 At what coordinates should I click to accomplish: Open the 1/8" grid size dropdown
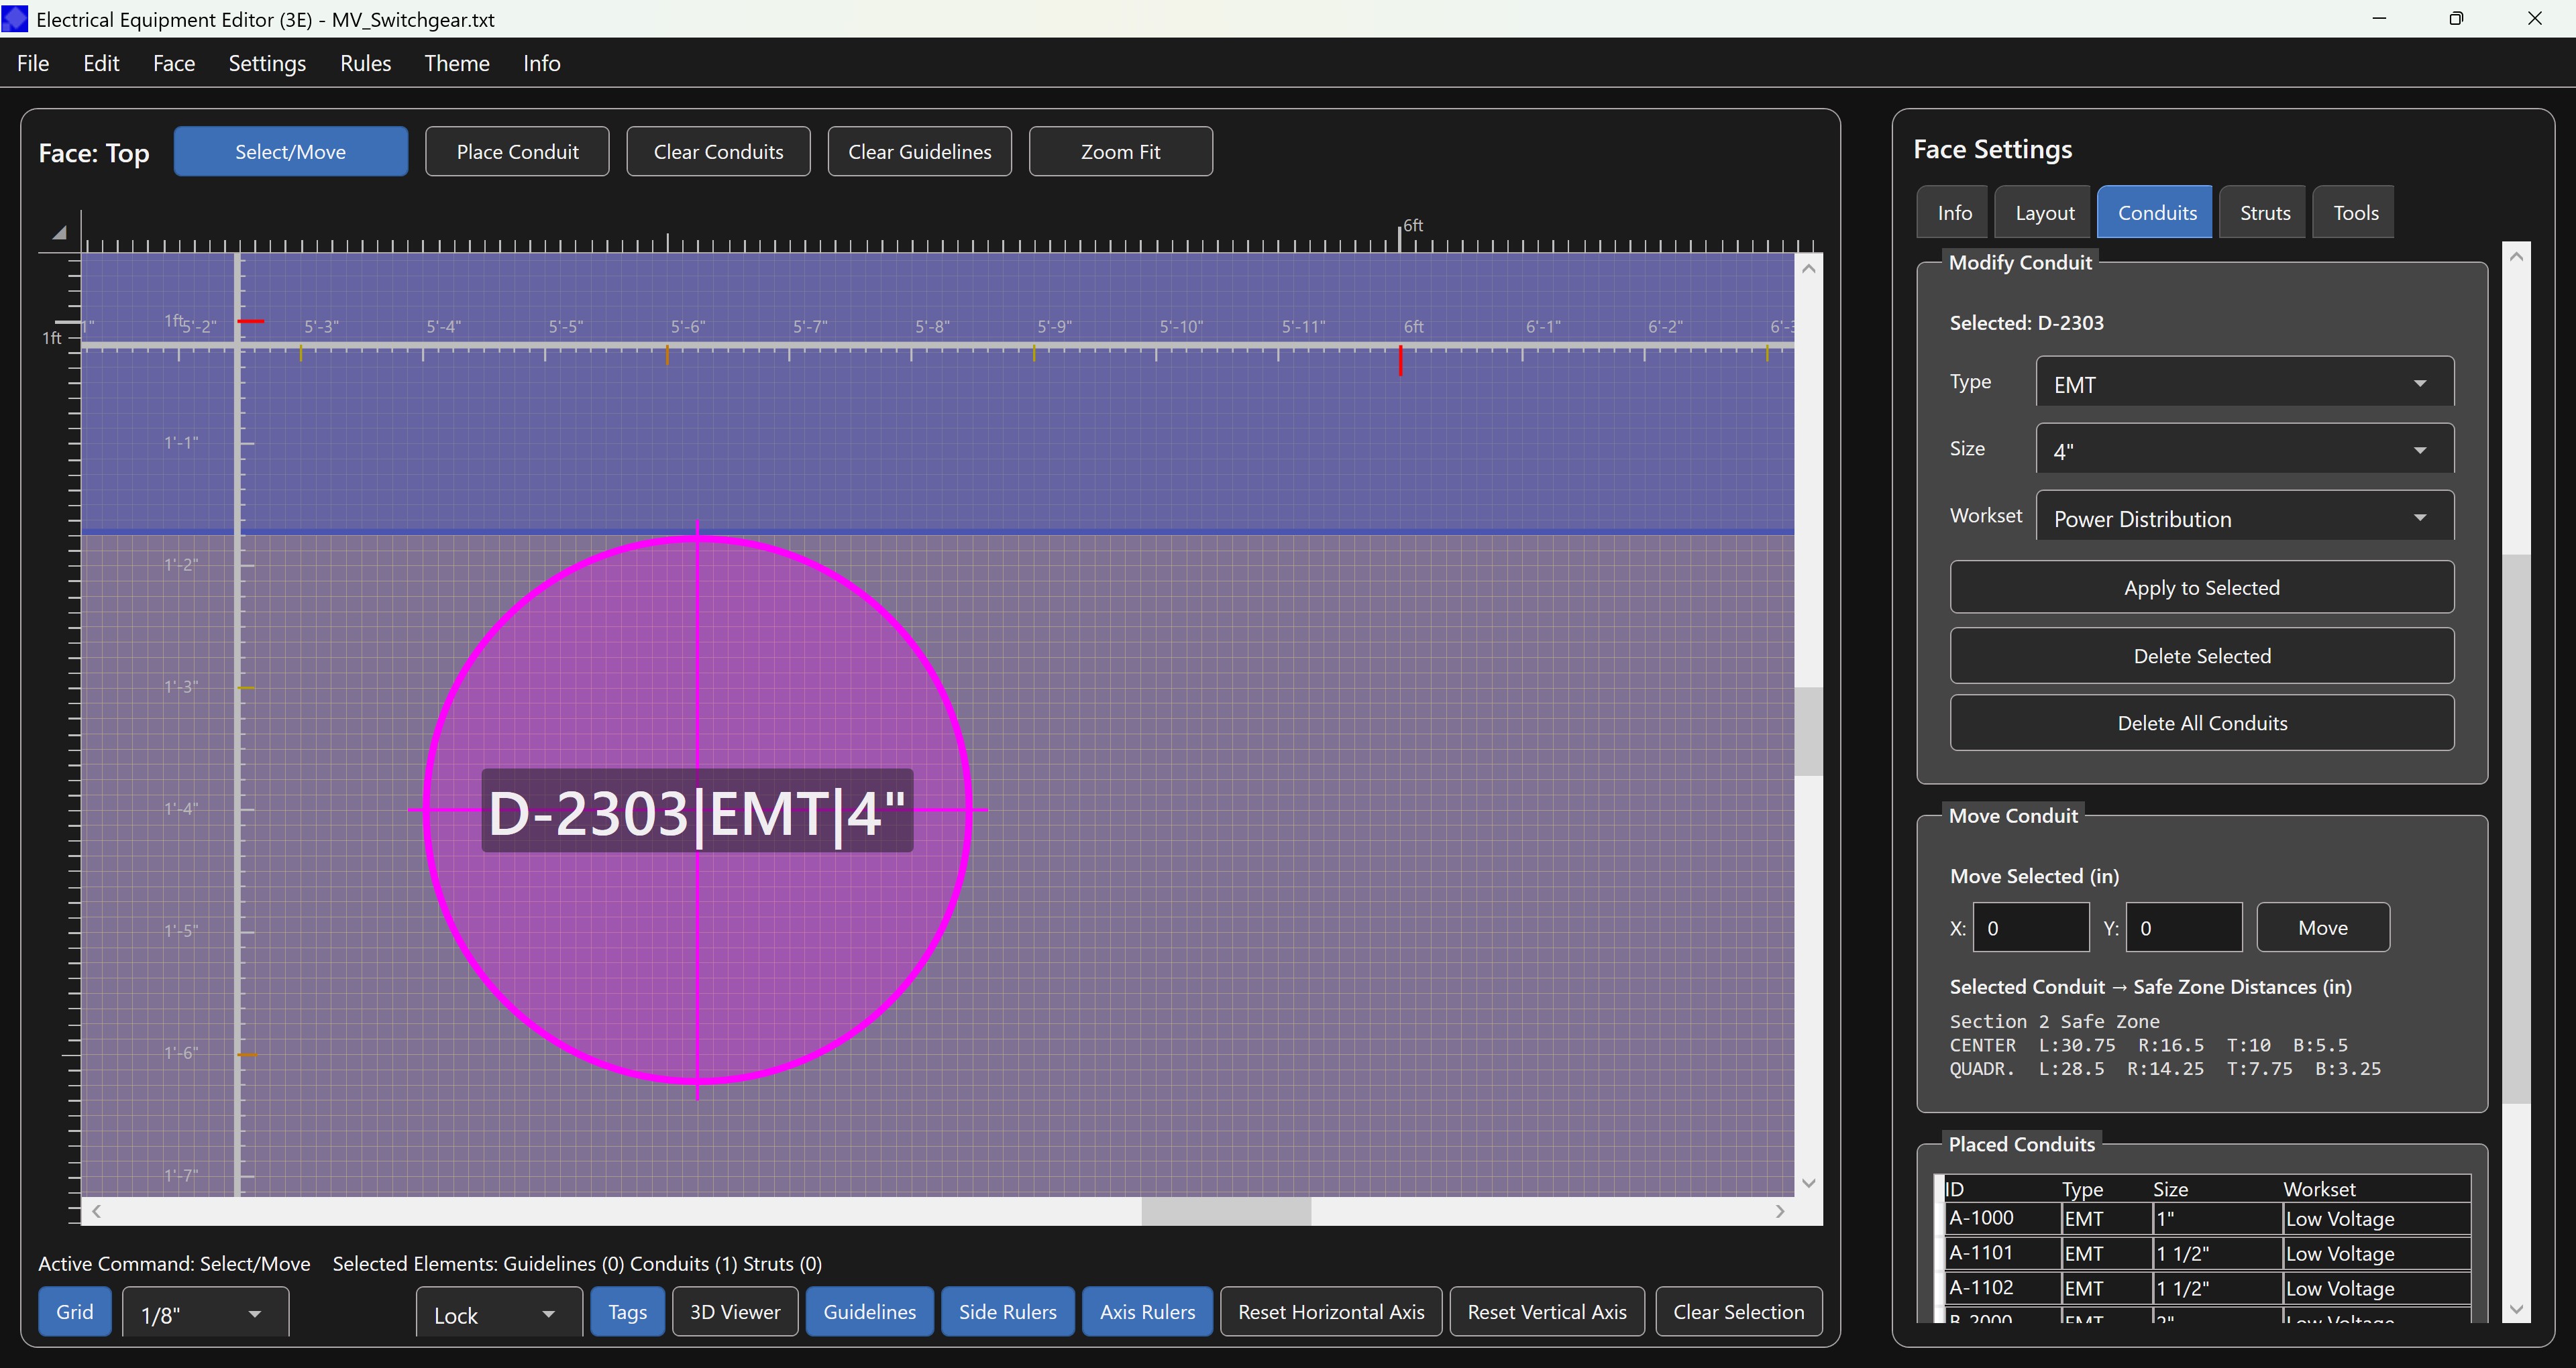point(205,1314)
